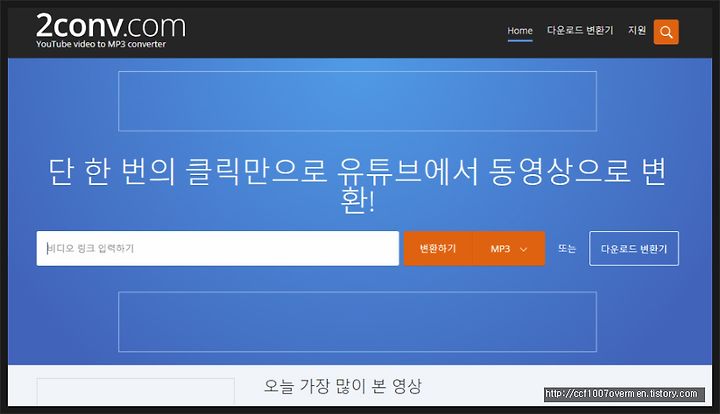720x414 pixels.
Task: Click the 또는 text beside the converter button
Action: (567, 248)
